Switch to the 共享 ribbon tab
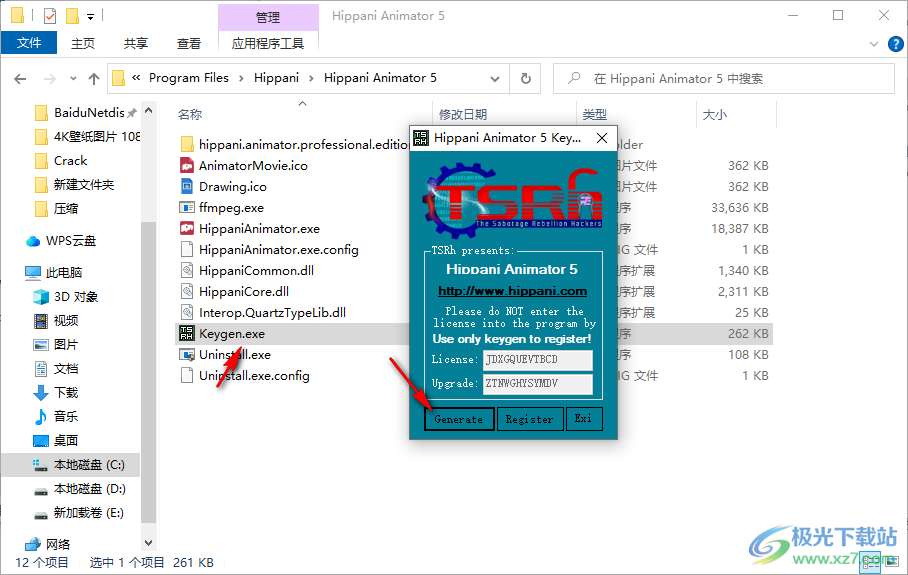Image resolution: width=908 pixels, height=575 pixels. coord(136,43)
